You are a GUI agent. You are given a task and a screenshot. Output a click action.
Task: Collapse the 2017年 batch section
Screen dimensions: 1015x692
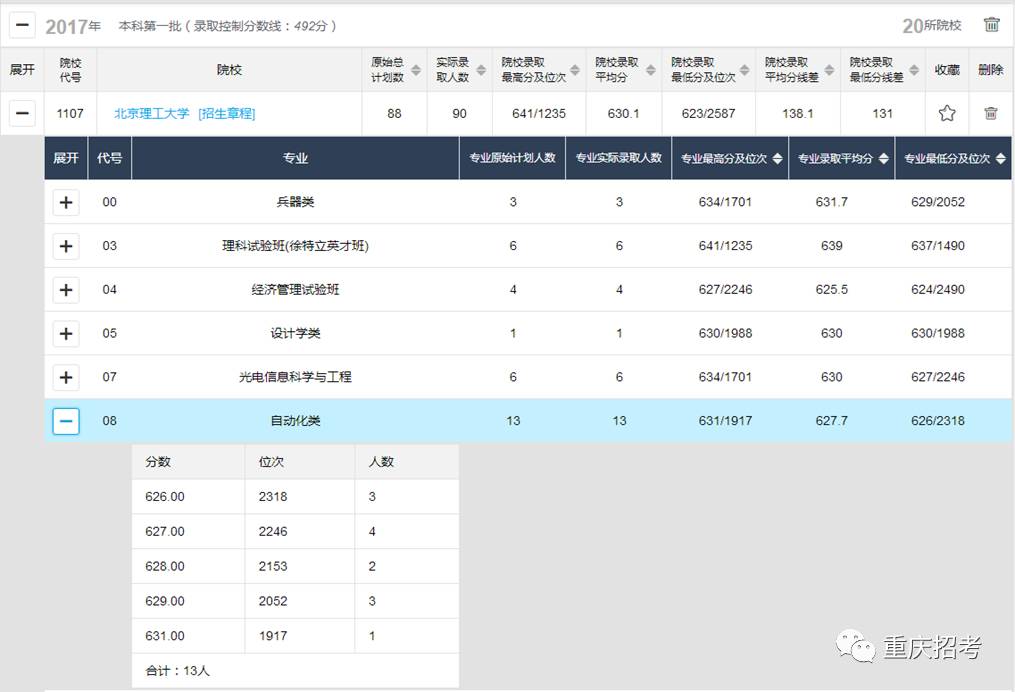click(22, 26)
